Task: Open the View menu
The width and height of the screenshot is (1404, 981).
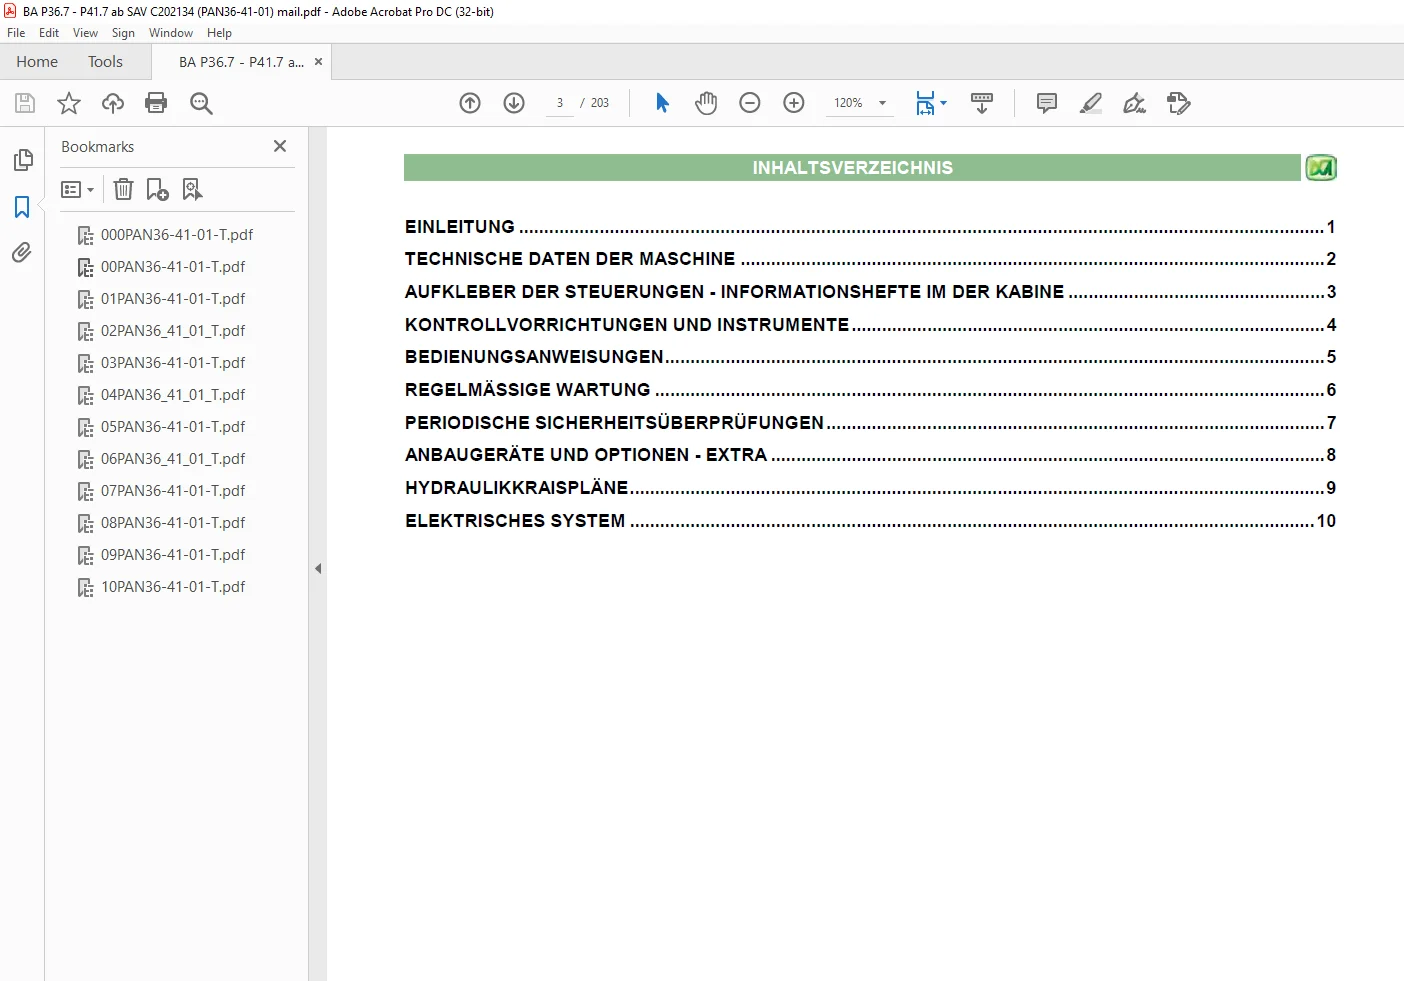Action: [85, 33]
